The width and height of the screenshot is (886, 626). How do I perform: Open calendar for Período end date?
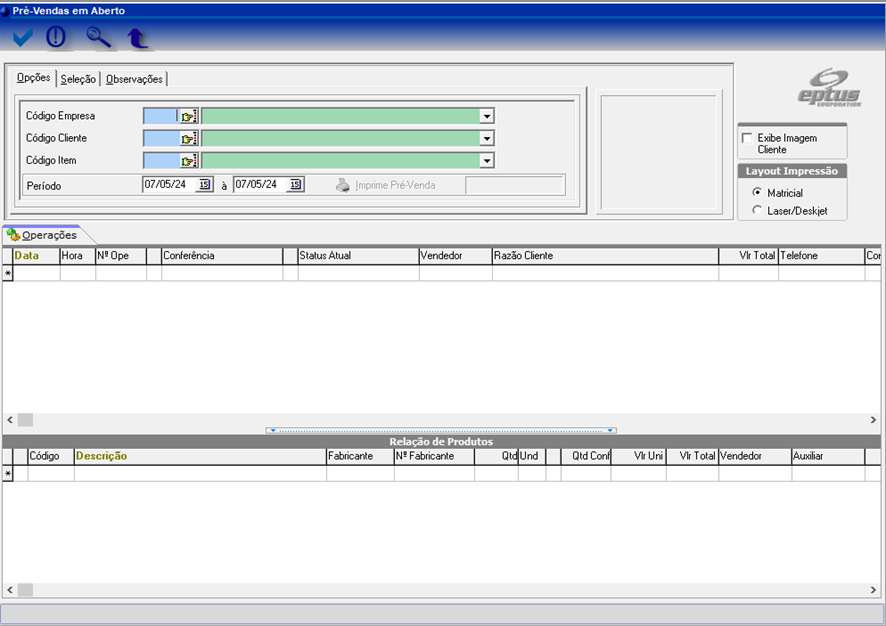[295, 185]
